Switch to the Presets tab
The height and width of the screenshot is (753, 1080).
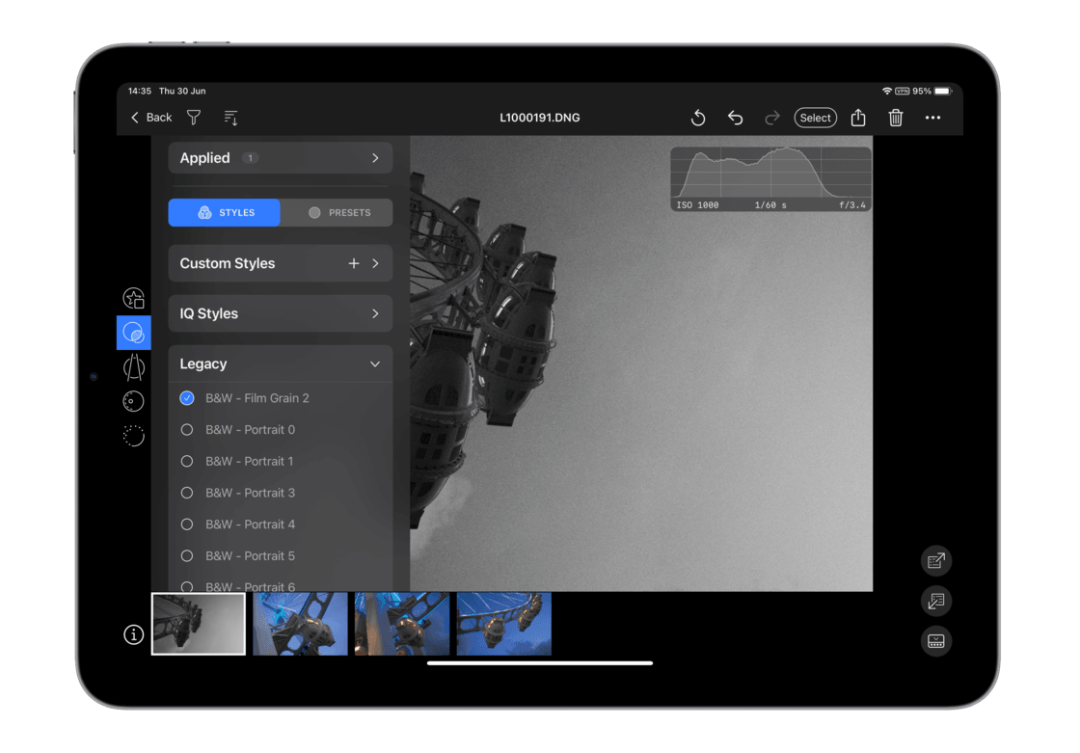point(337,212)
